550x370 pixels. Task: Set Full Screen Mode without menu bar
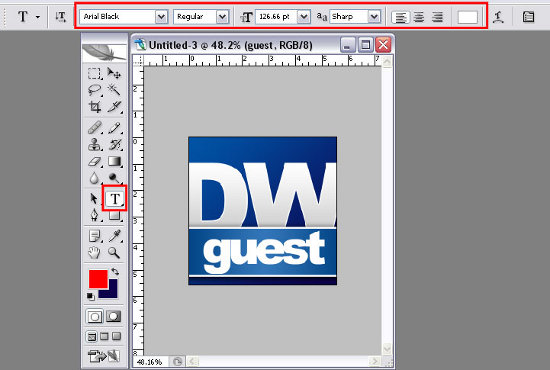tap(116, 337)
